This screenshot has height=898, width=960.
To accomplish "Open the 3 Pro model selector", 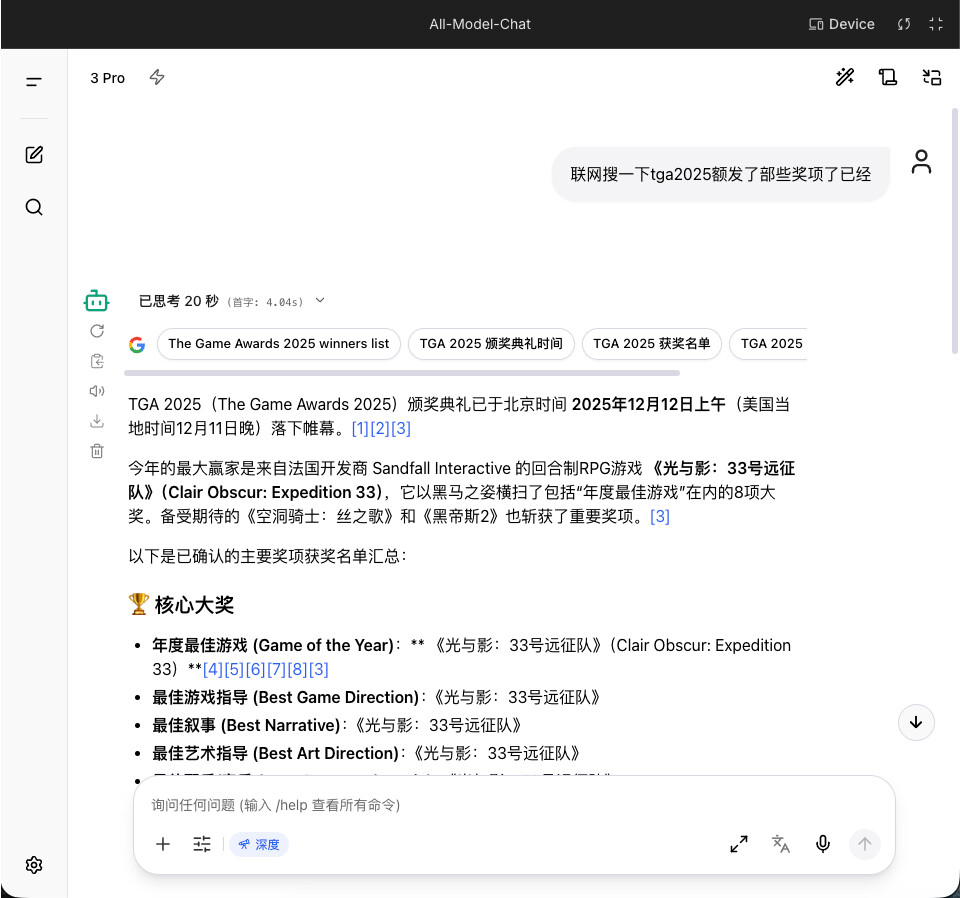I will tap(108, 78).
